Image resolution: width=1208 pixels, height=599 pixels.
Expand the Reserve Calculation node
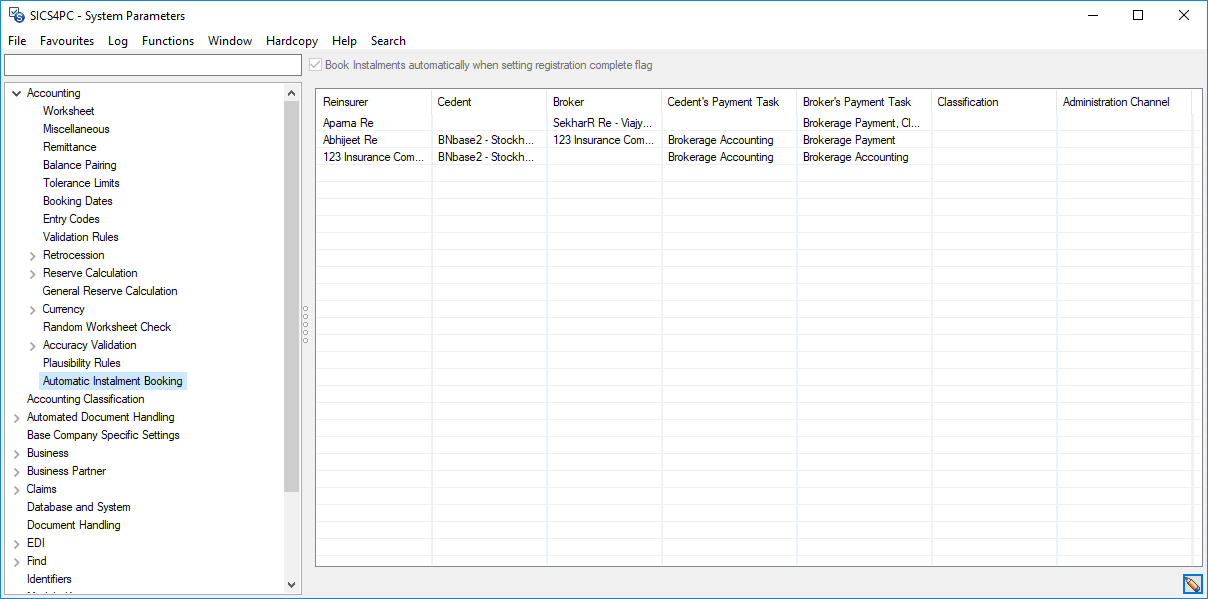coord(31,273)
